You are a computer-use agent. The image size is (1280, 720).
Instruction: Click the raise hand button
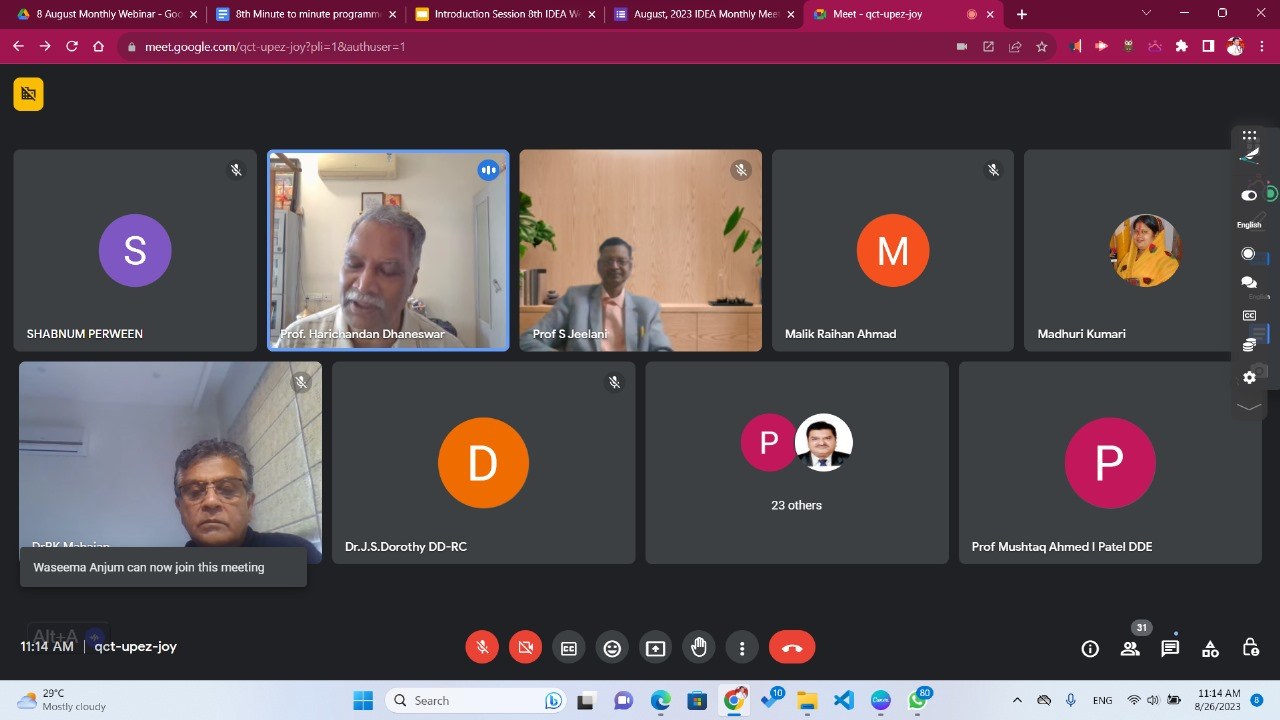698,648
